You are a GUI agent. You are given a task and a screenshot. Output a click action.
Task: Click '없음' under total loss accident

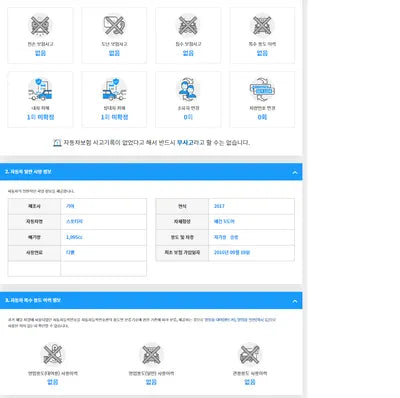40,53
